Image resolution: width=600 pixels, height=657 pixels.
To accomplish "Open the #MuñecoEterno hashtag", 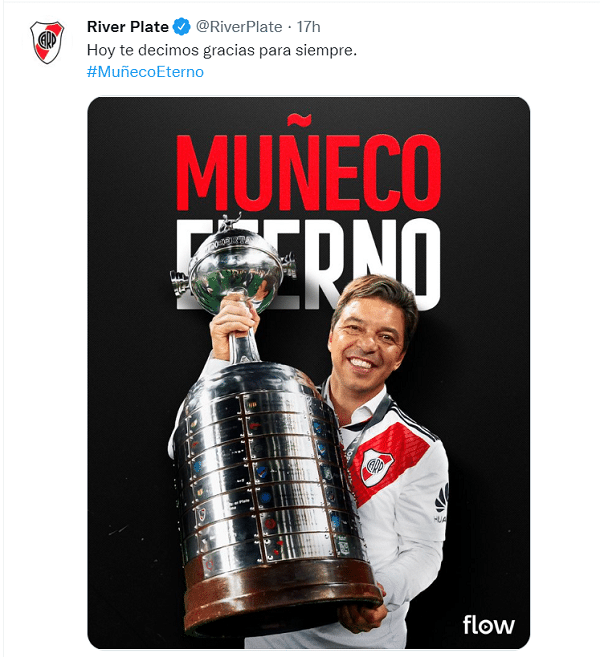I will (145, 72).
